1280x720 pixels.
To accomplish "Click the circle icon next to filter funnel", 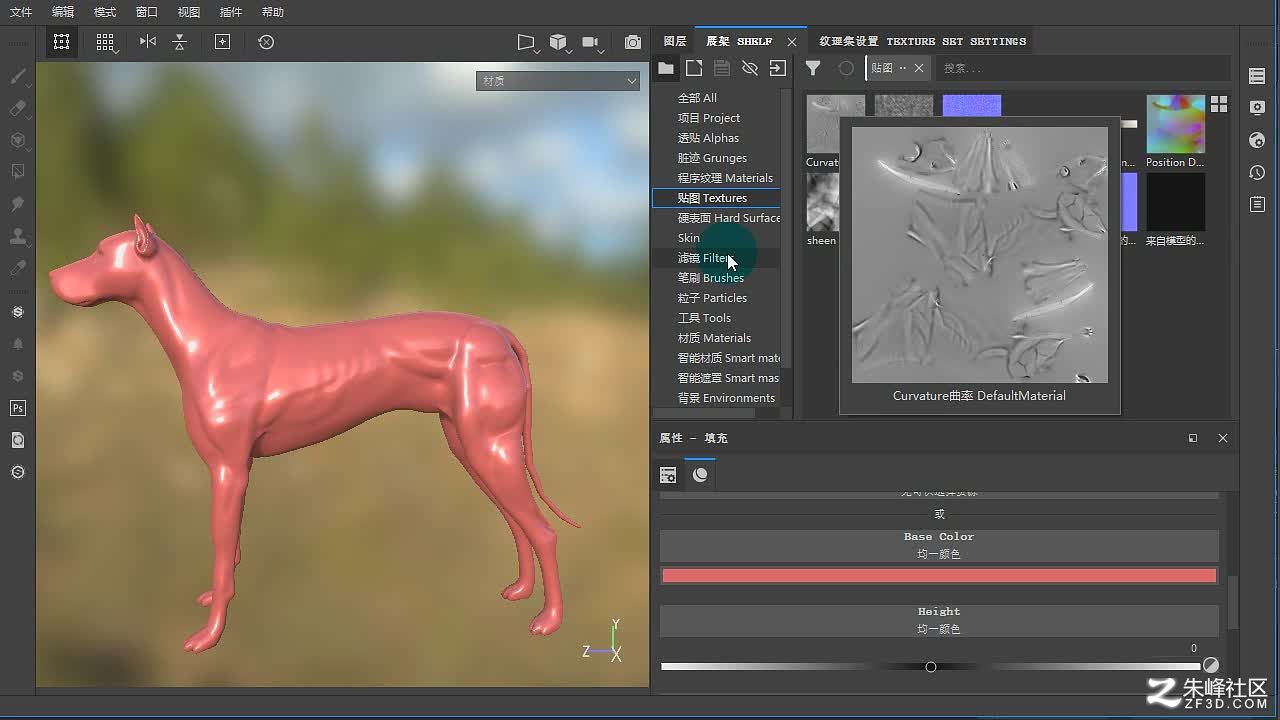I will pyautogui.click(x=846, y=68).
